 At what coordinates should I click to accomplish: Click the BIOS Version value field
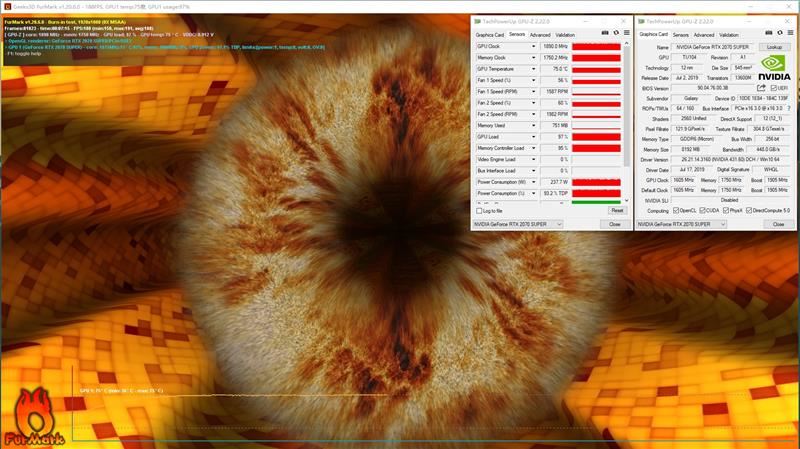(x=713, y=88)
